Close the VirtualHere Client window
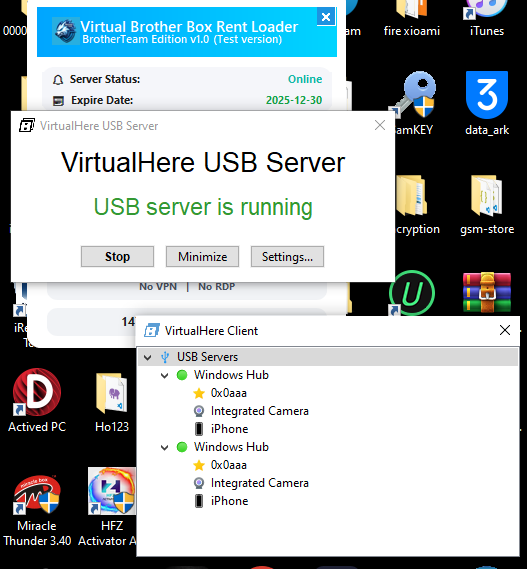 505,330
